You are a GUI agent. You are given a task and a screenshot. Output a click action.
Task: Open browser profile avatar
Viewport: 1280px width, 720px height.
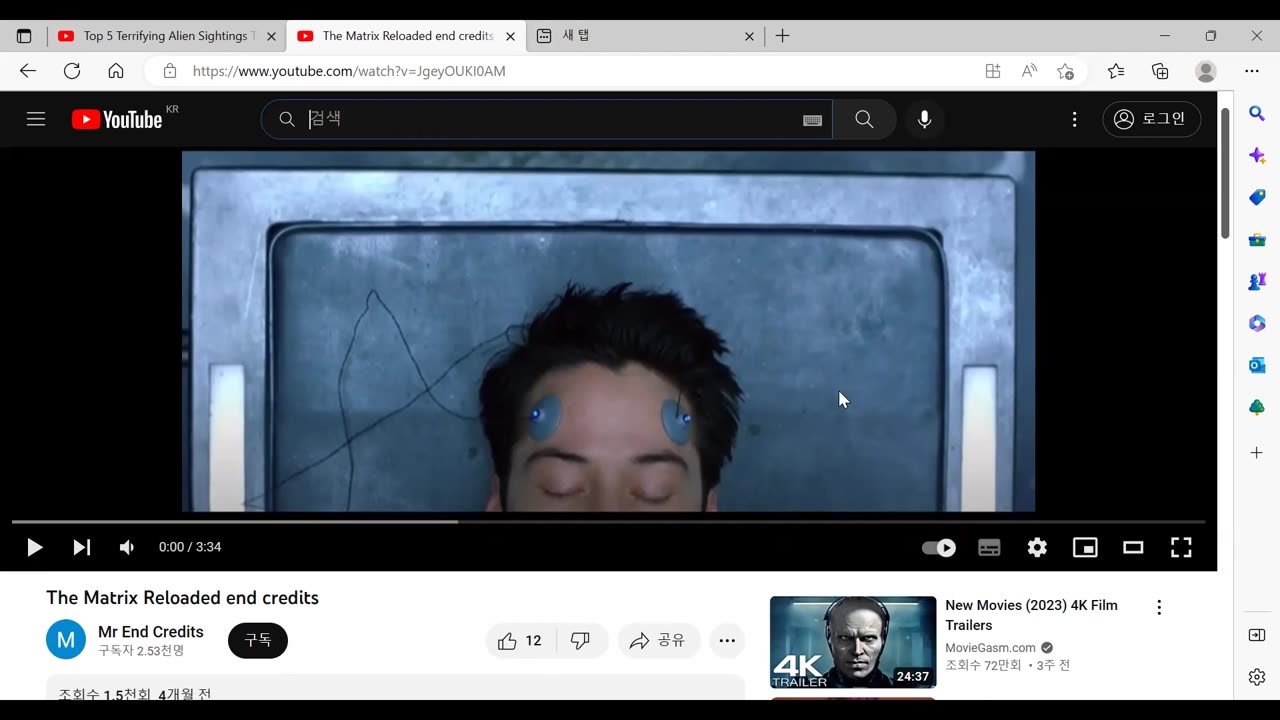click(x=1206, y=71)
